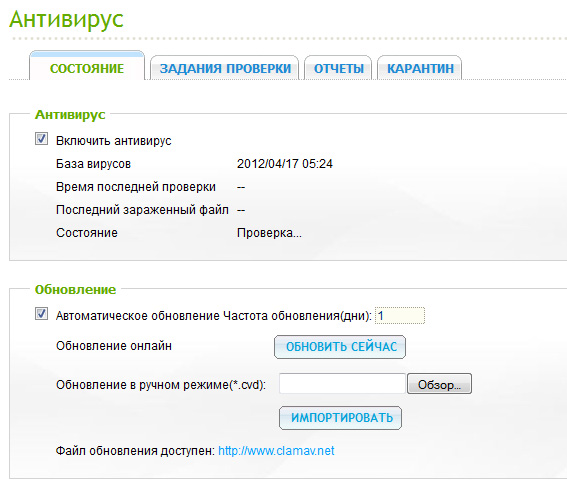Screen dimensions: 567x488
Task: Click the Автоматическое обновление label text
Action: [x=138, y=316]
